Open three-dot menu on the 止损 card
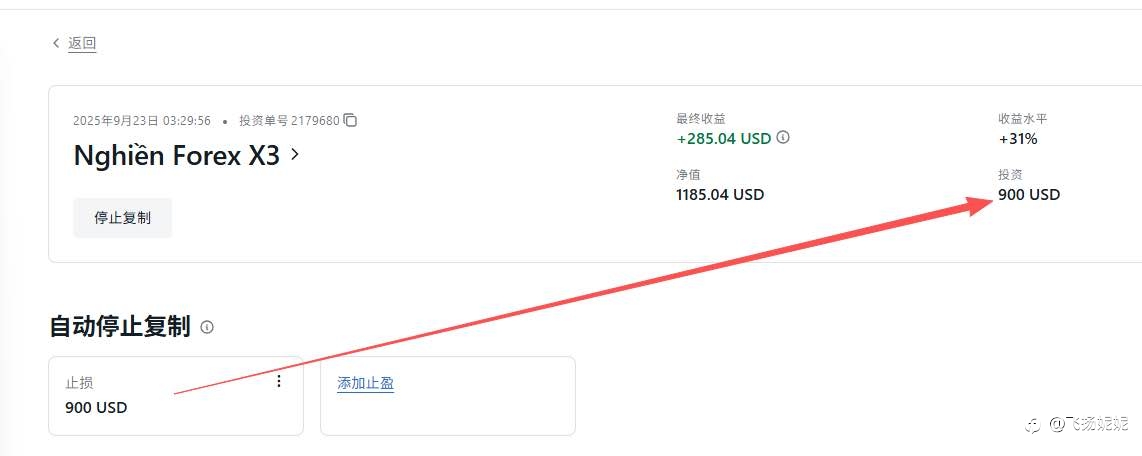 (278, 381)
